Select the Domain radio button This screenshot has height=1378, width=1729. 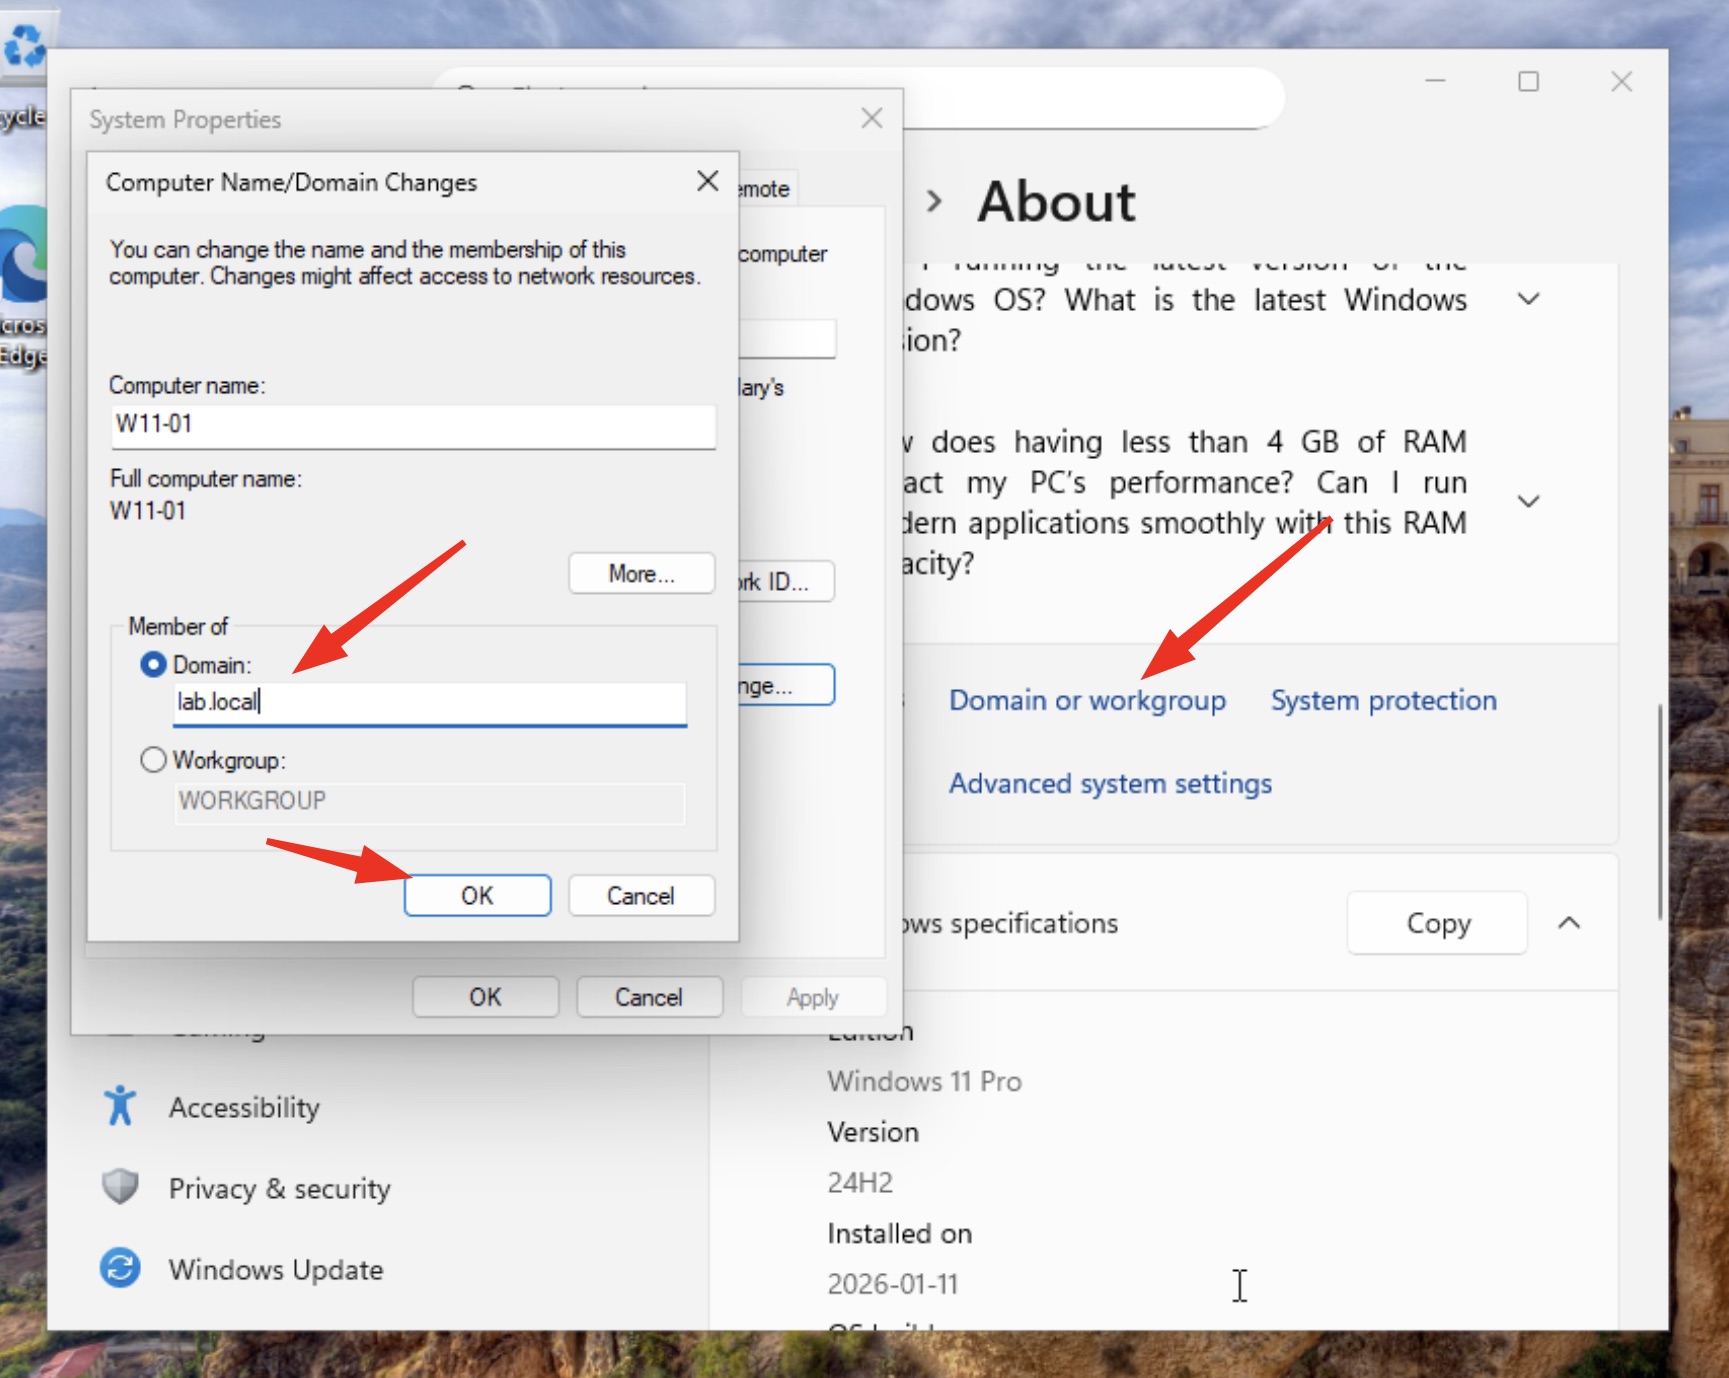pyautogui.click(x=153, y=665)
